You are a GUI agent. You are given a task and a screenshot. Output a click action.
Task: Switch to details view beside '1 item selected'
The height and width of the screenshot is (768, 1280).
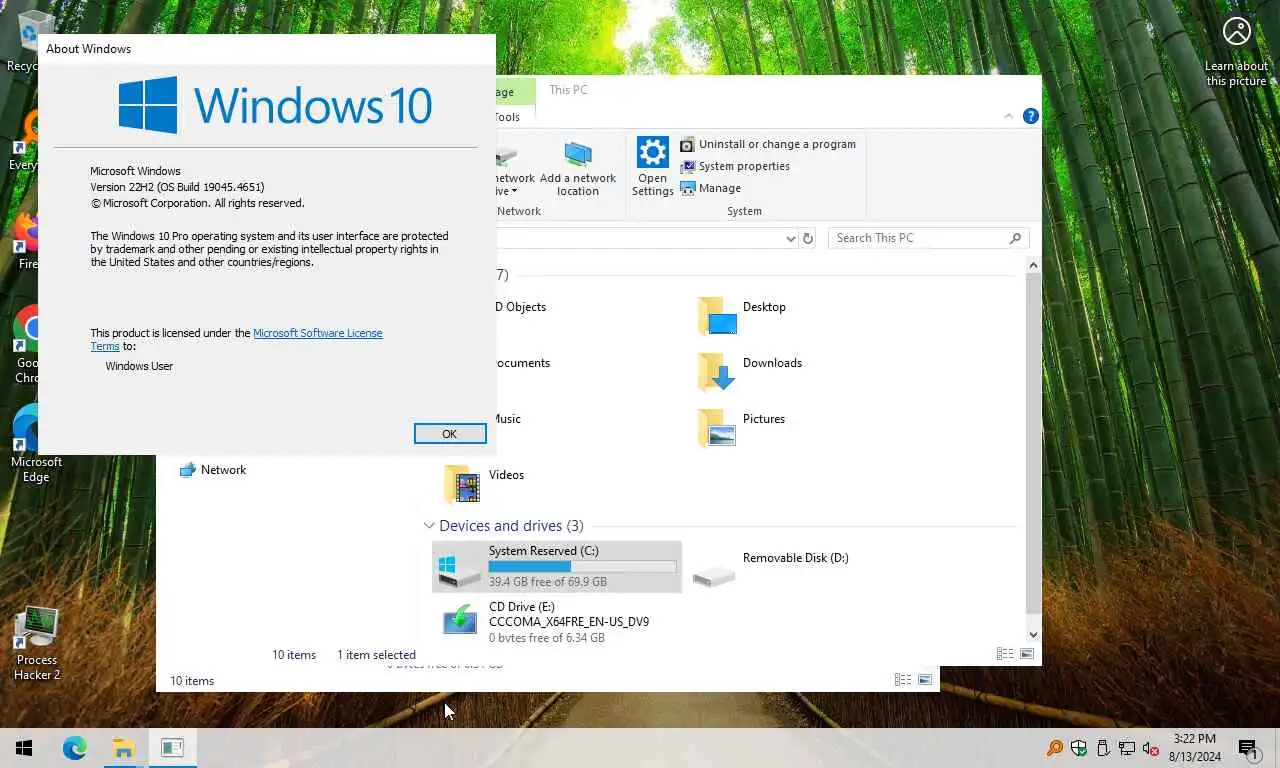[1005, 654]
